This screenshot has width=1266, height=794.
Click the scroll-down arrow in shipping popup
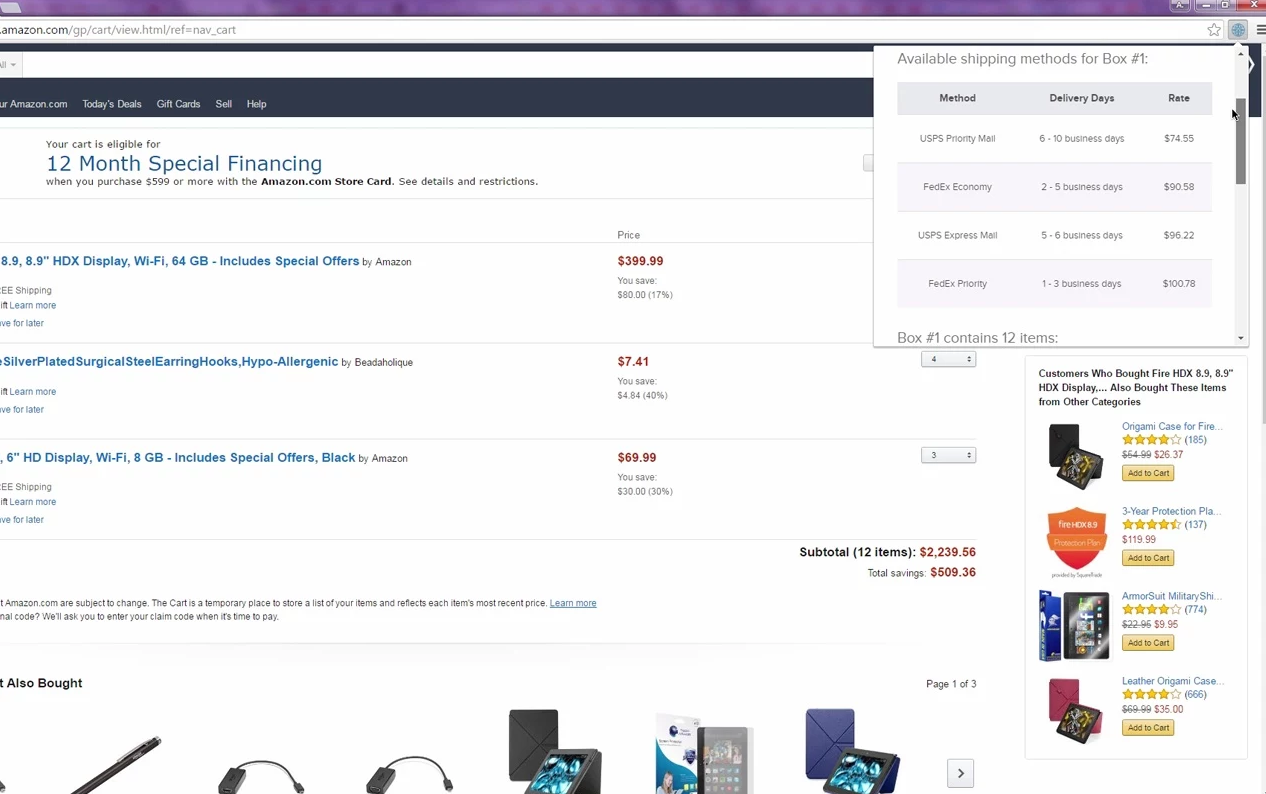tap(1240, 337)
